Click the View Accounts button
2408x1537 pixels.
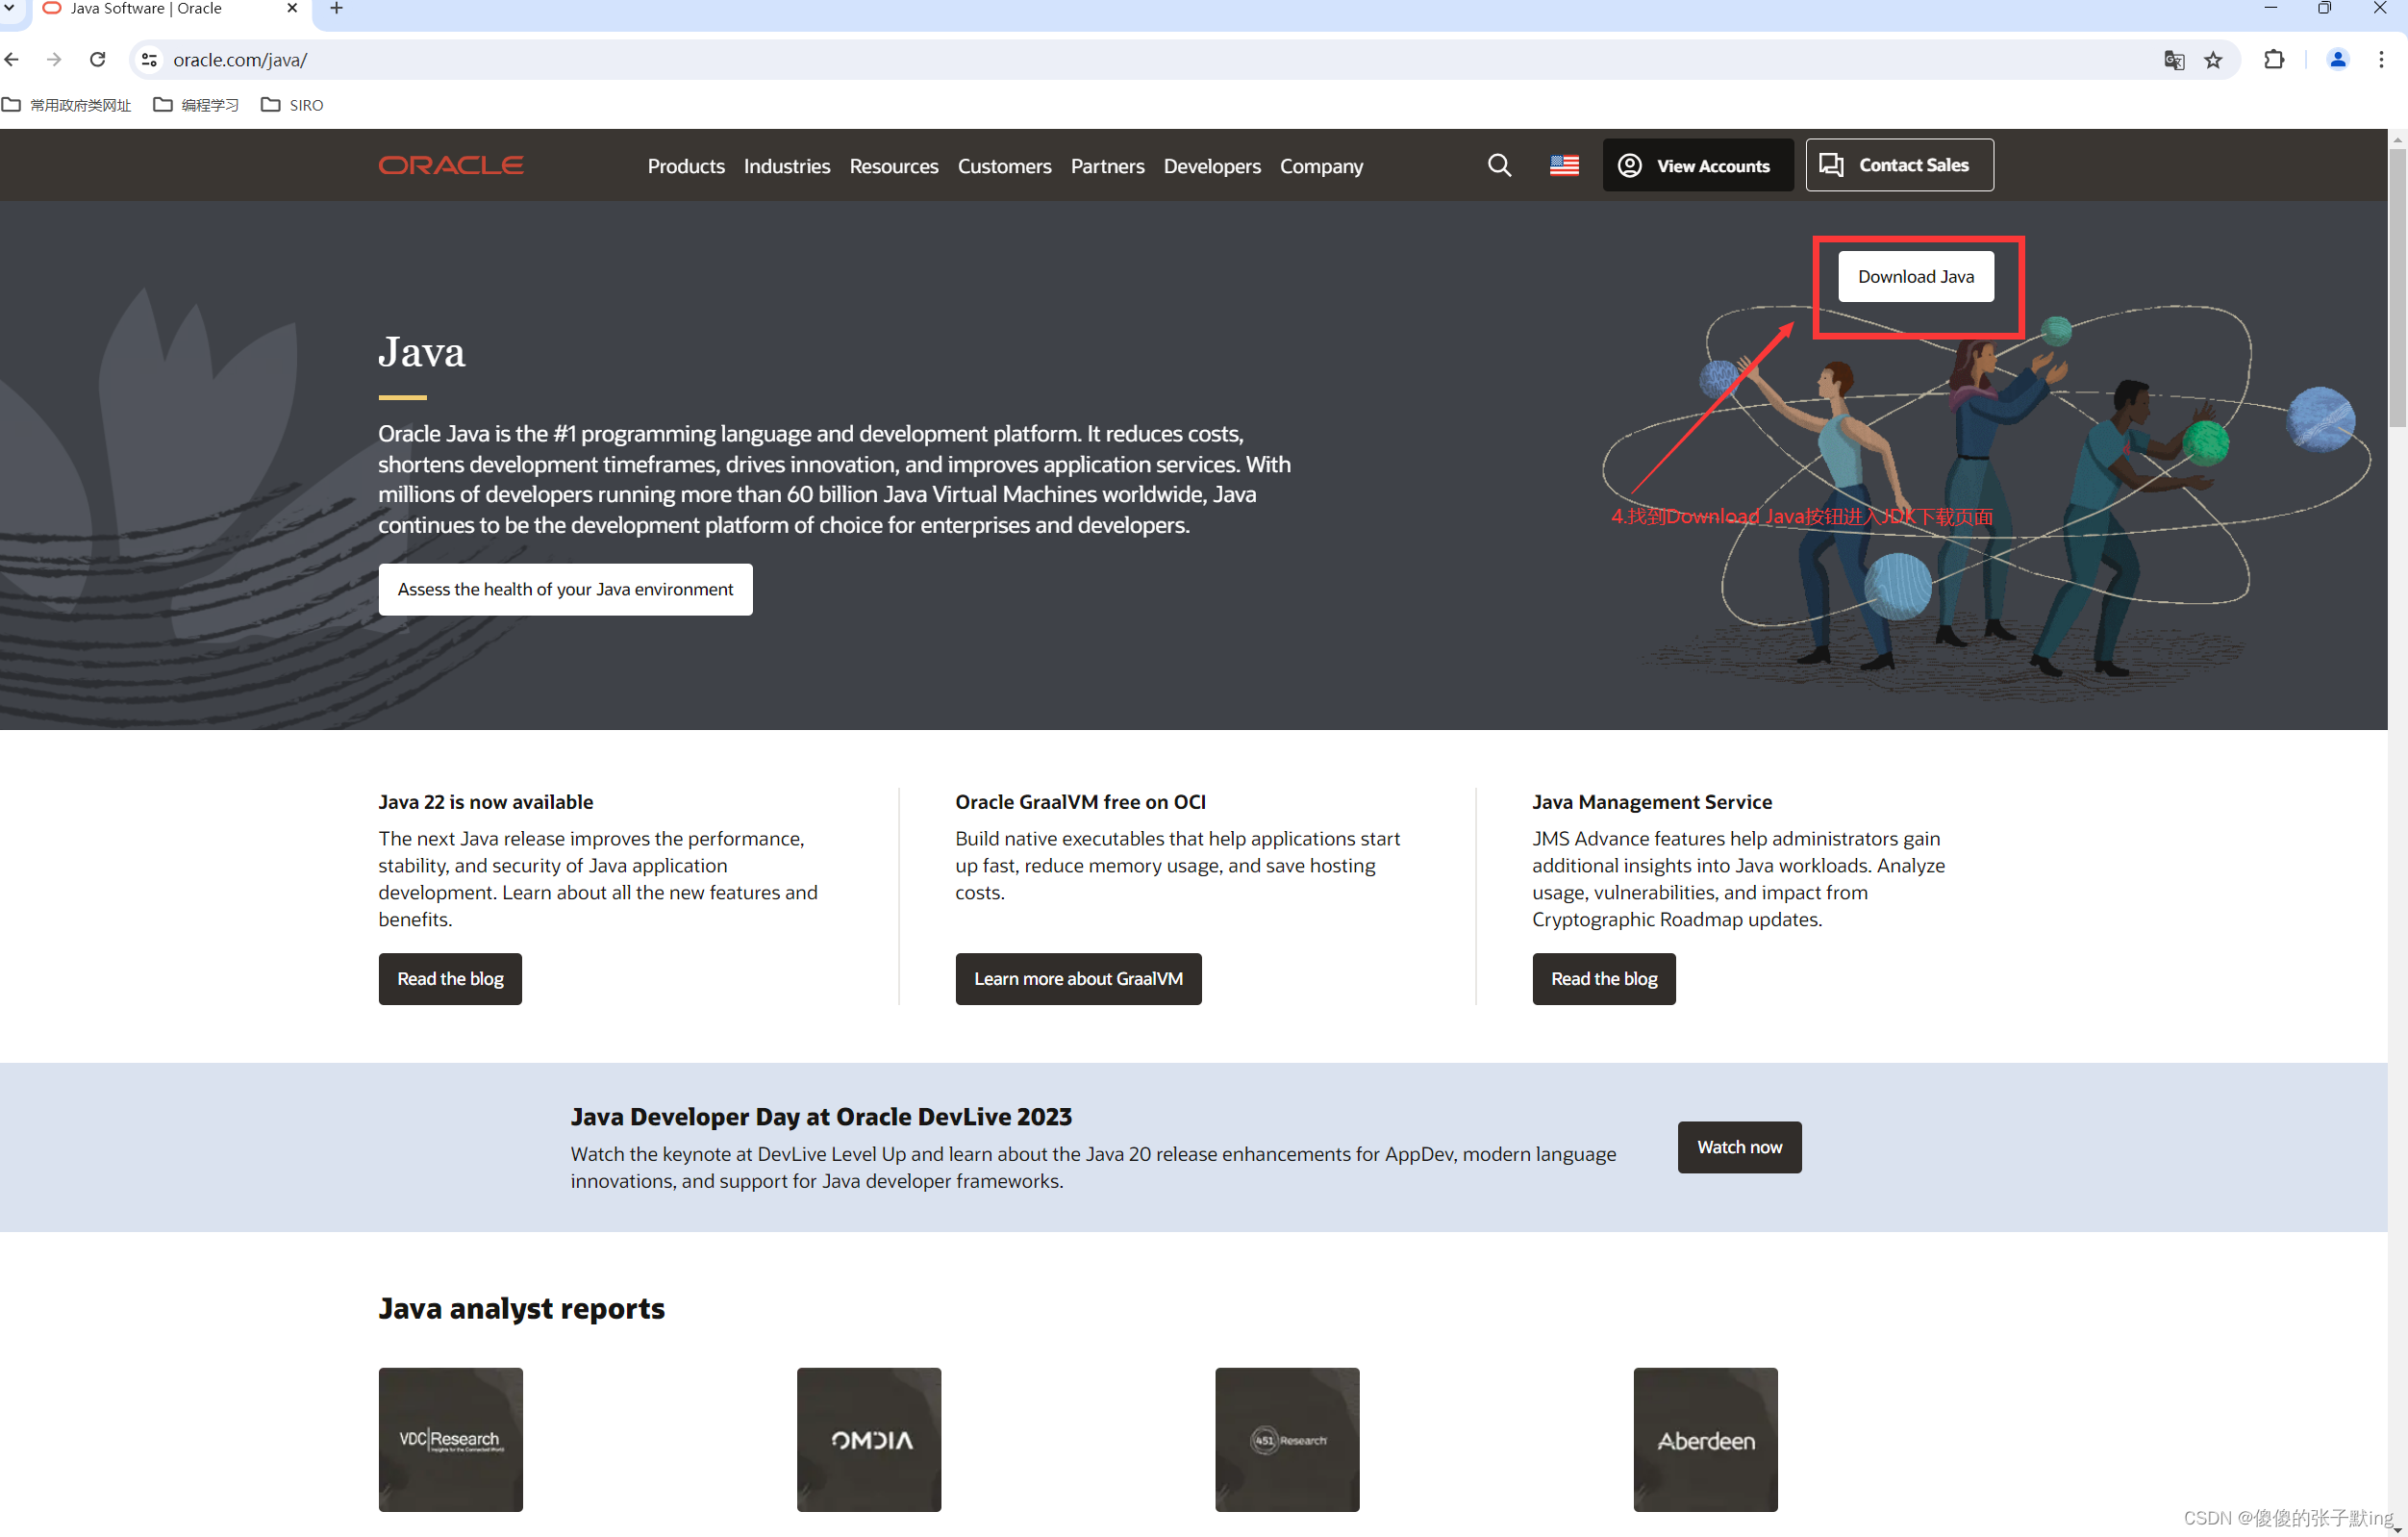(1696, 165)
